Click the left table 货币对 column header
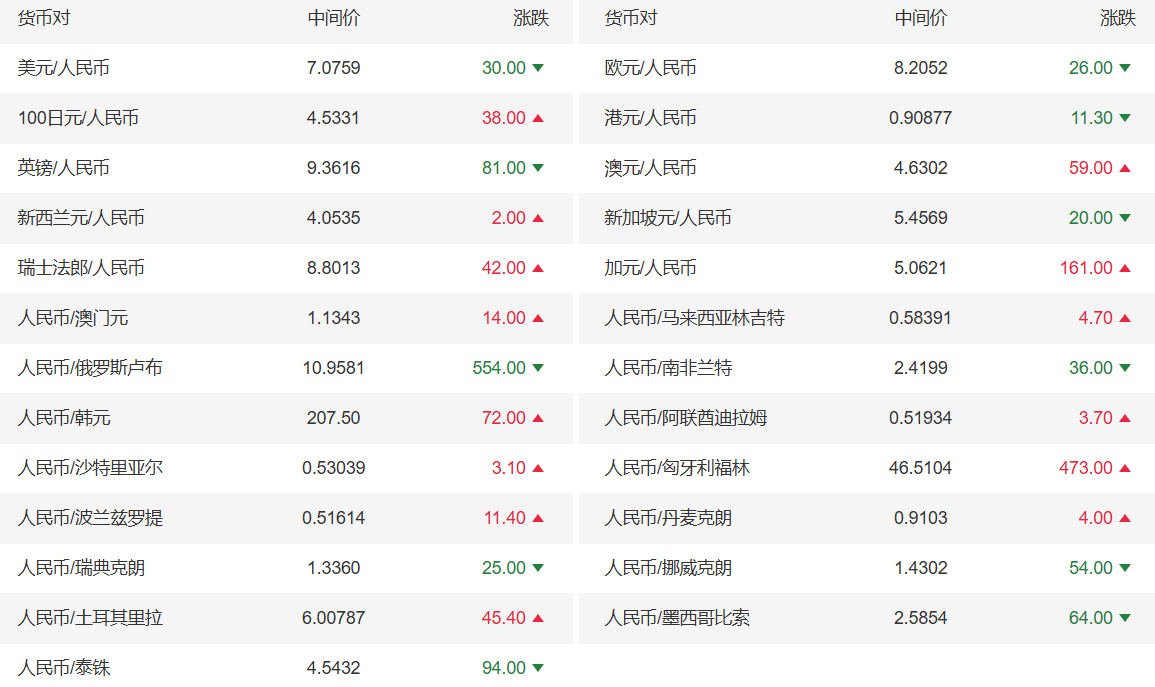Screen dimensions: 1155x687 (x=44, y=18)
